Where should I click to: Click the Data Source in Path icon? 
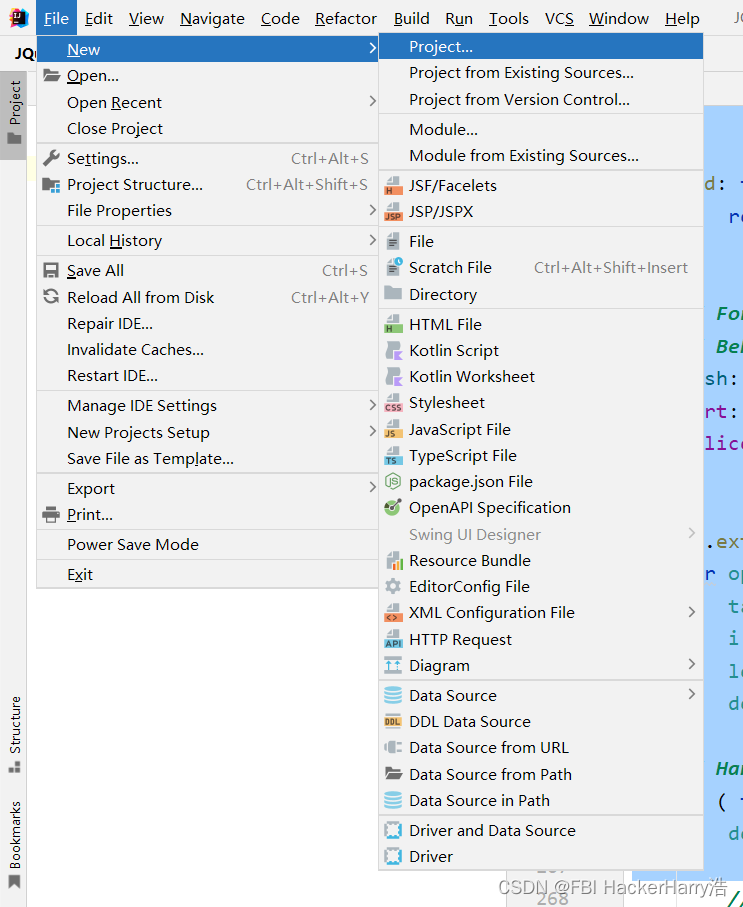click(393, 800)
